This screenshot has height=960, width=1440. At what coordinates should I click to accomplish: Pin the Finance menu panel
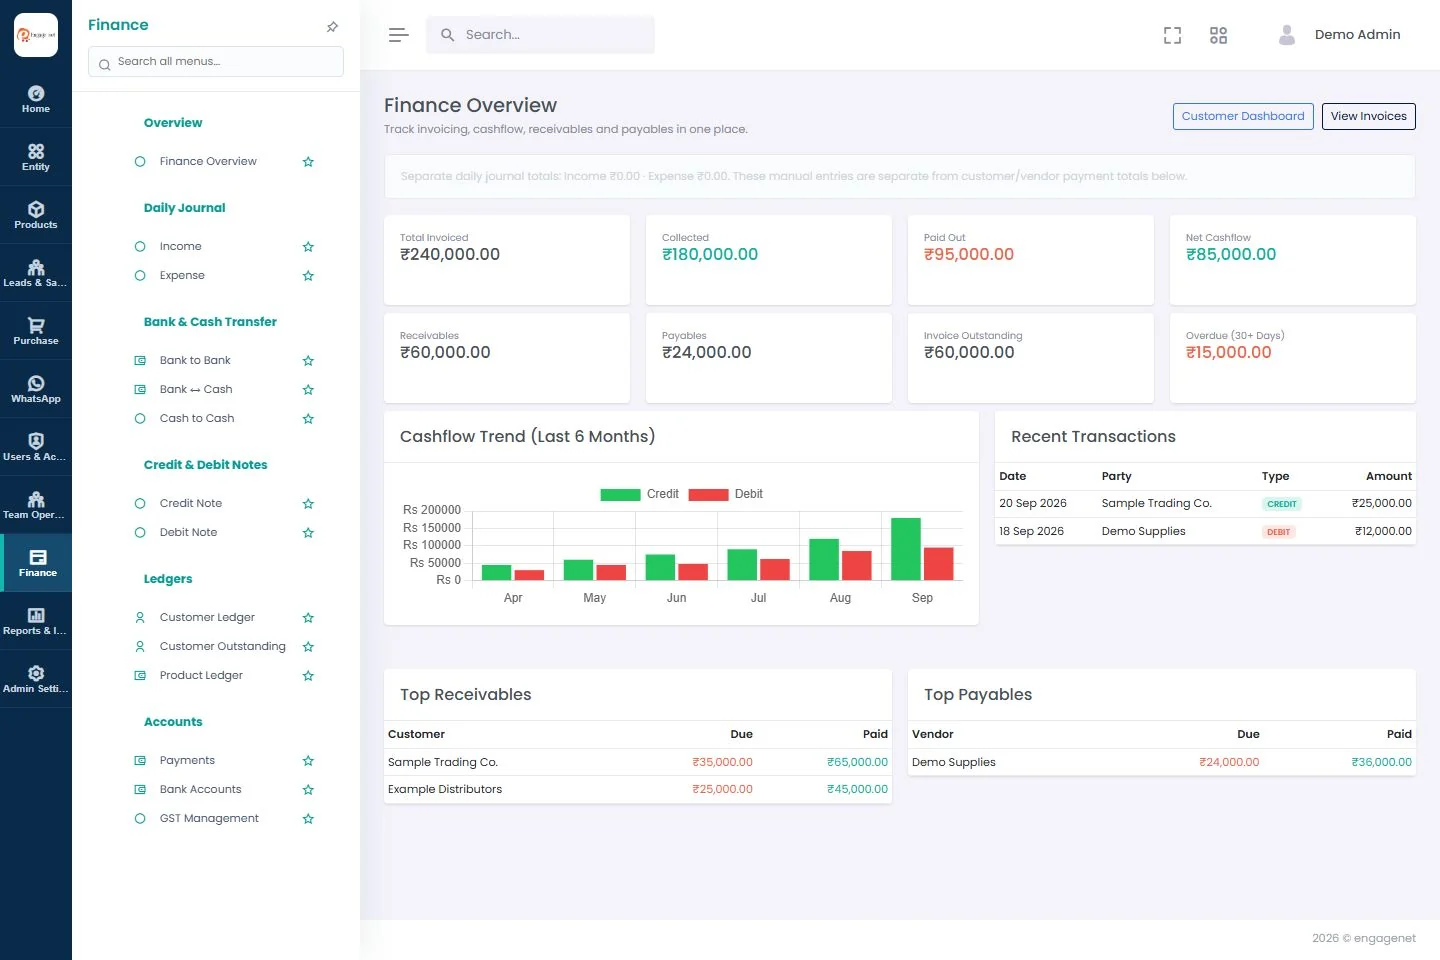(x=332, y=26)
